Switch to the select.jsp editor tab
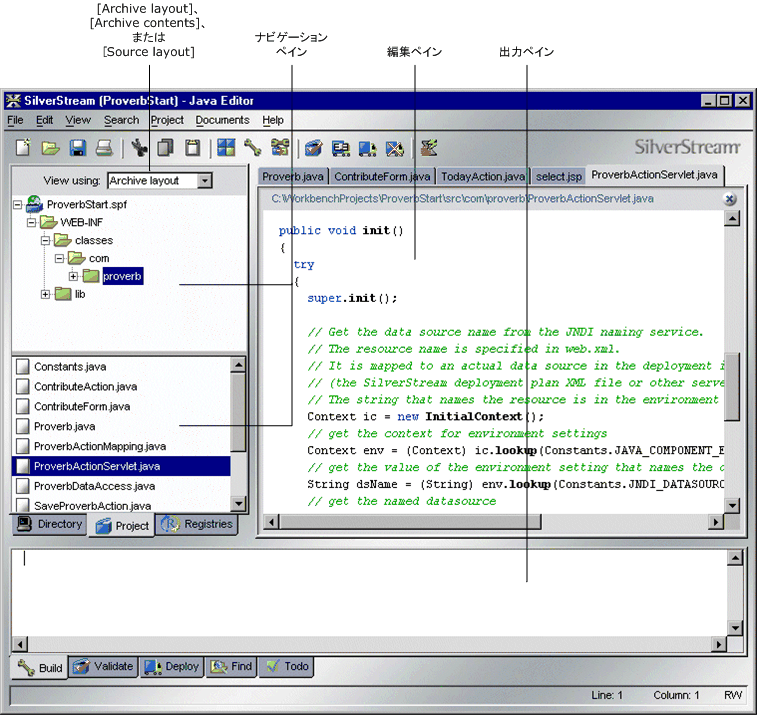This screenshot has width=757, height=715. 559,177
